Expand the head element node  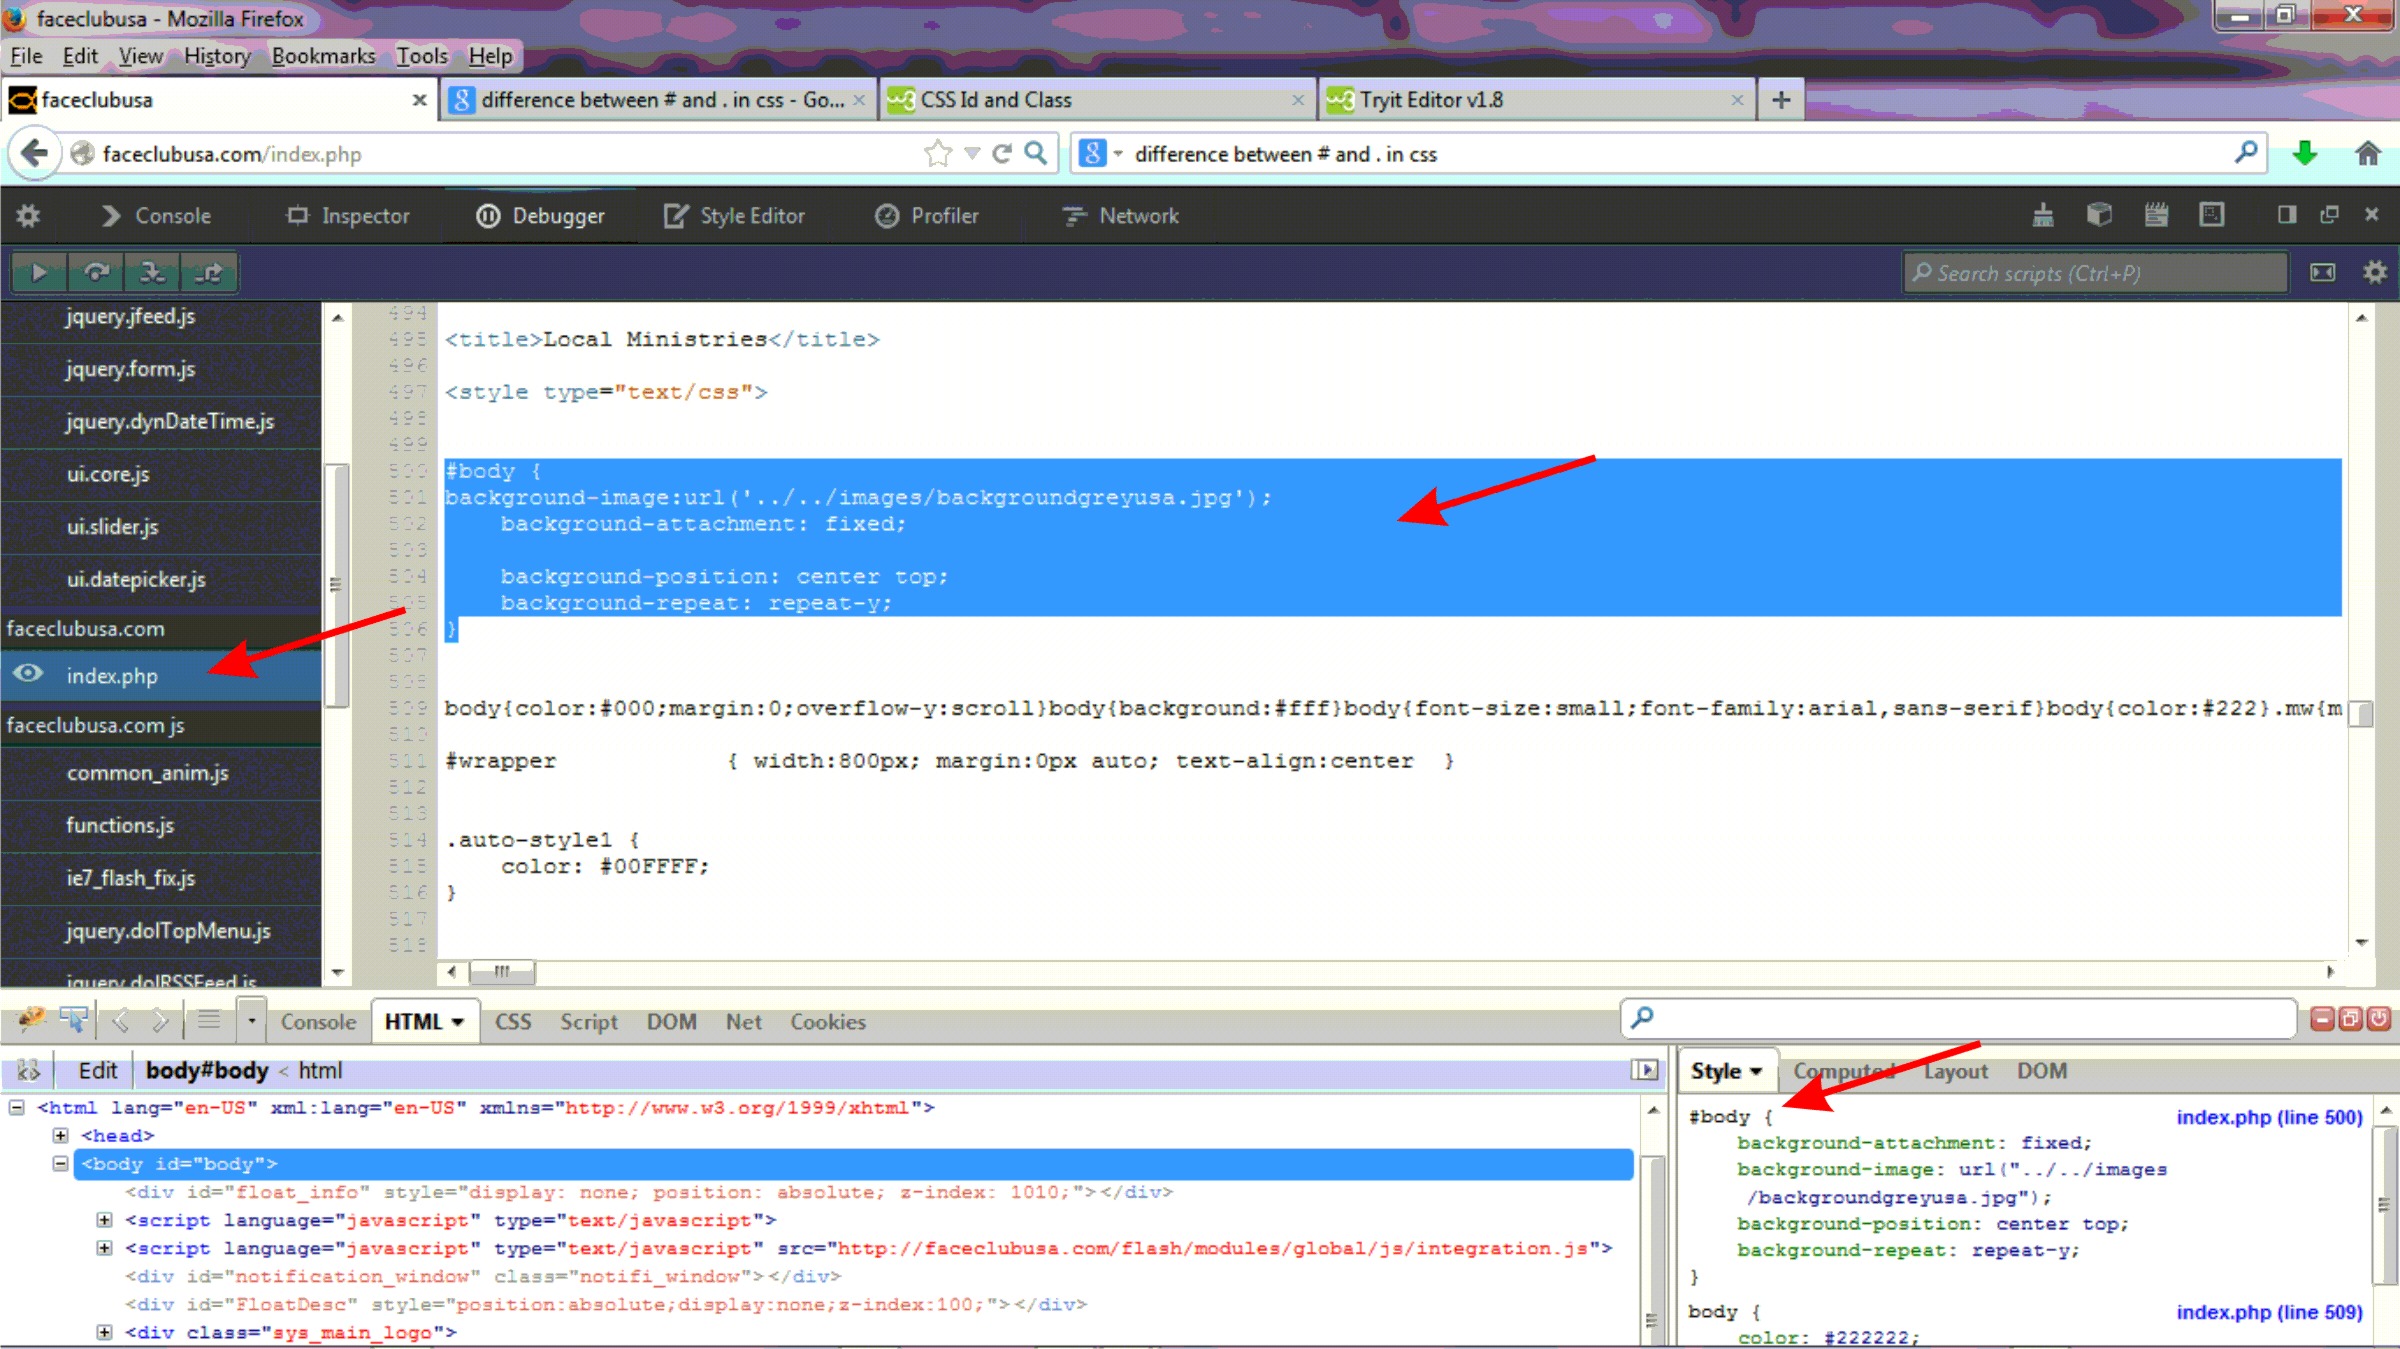(61, 1135)
